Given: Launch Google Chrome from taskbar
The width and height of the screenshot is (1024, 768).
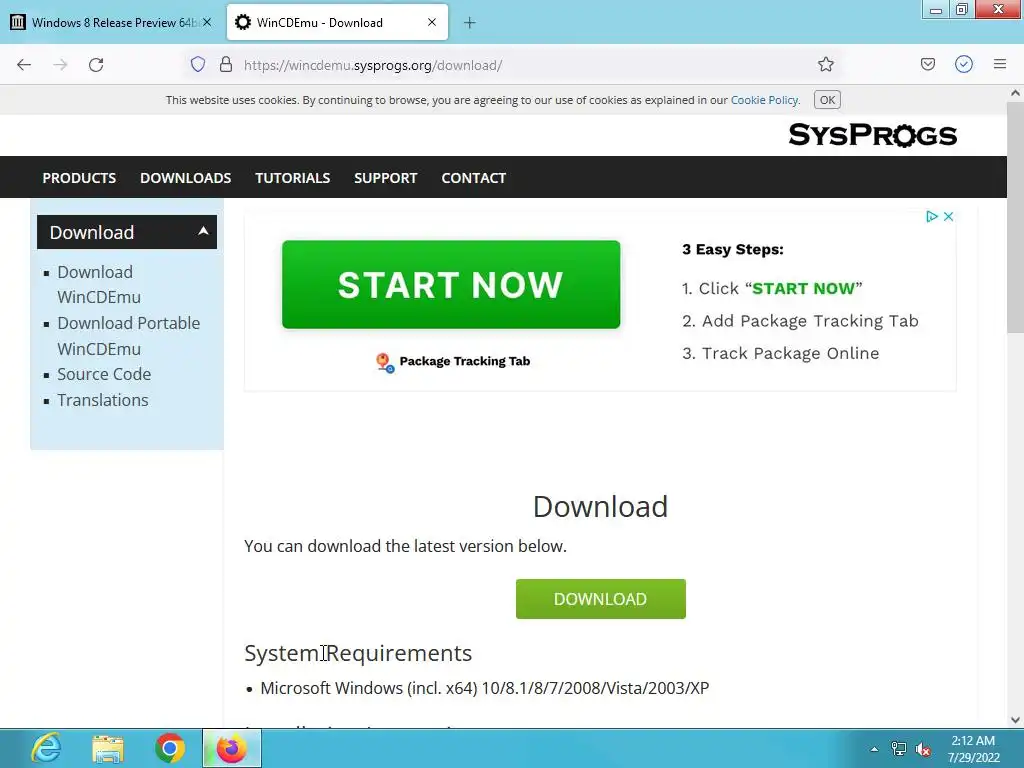Looking at the screenshot, I should pyautogui.click(x=170, y=748).
